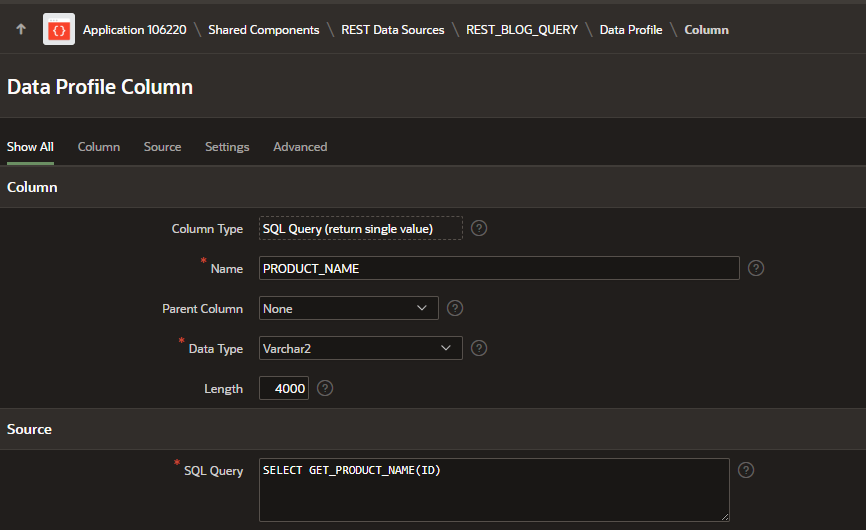Open help for Name field
866x530 pixels.
(756, 268)
